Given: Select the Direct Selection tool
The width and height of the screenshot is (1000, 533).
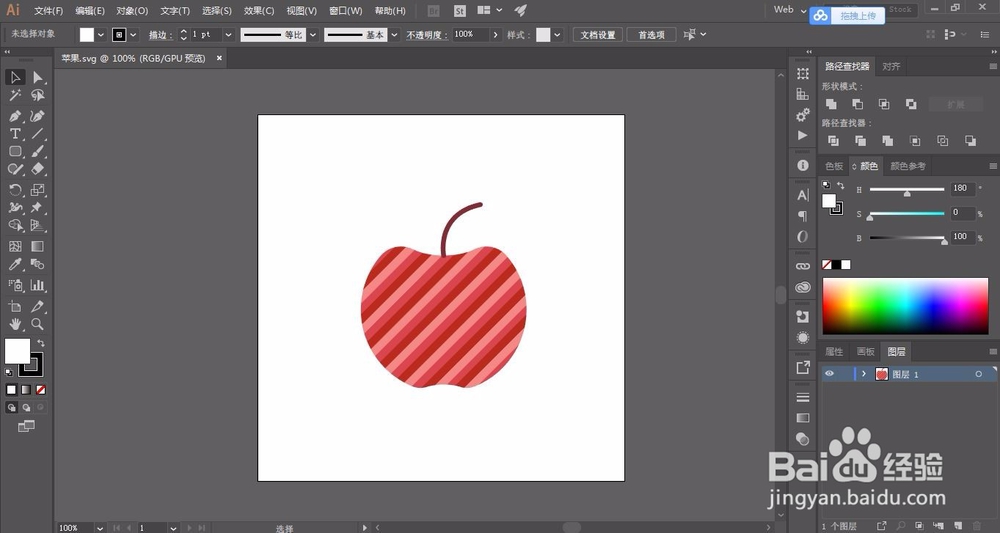Looking at the screenshot, I should click(x=38, y=78).
